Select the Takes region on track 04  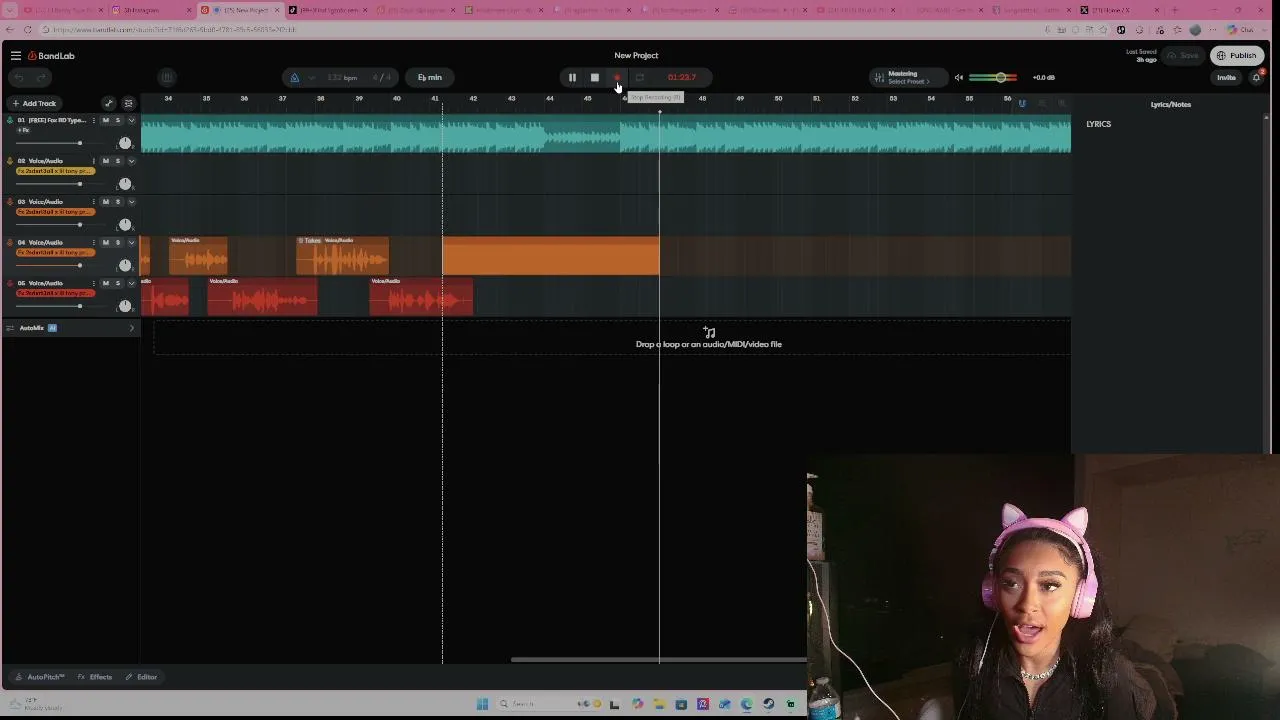pos(343,256)
